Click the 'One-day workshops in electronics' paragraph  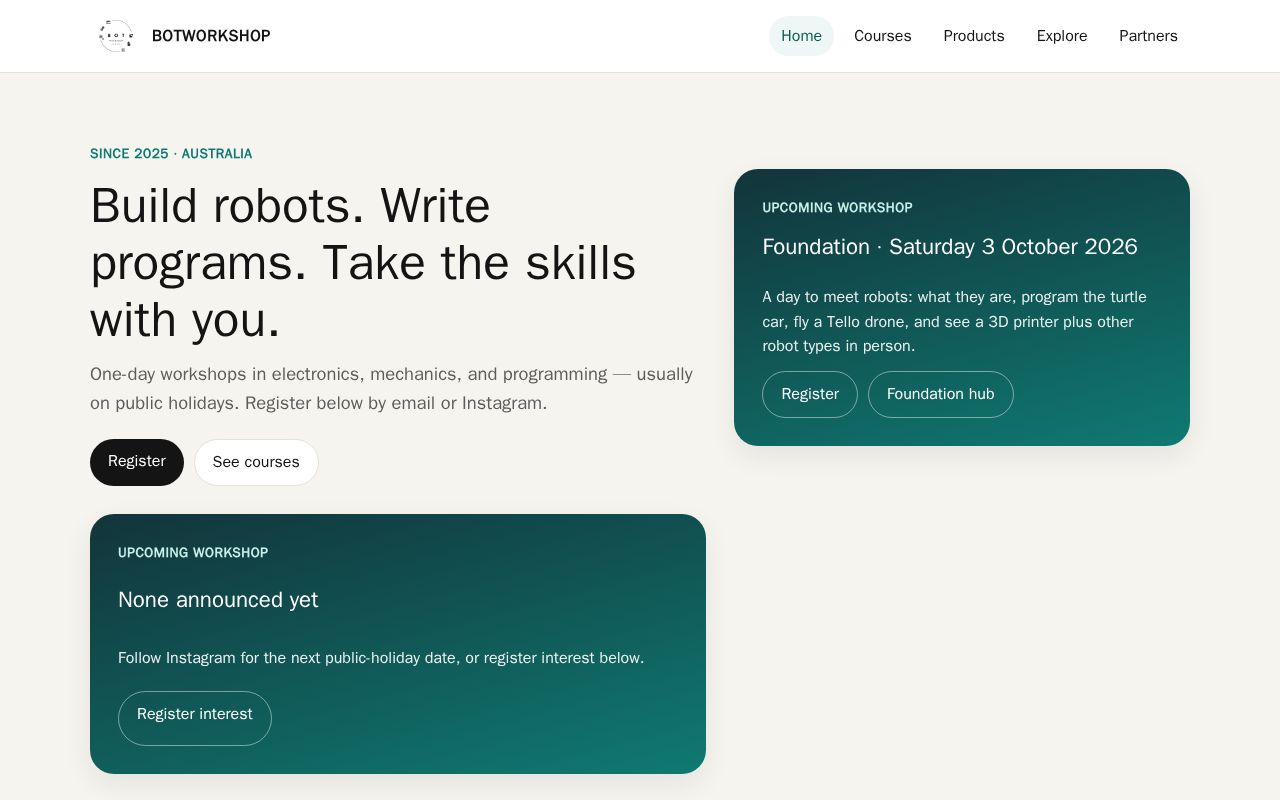click(392, 388)
